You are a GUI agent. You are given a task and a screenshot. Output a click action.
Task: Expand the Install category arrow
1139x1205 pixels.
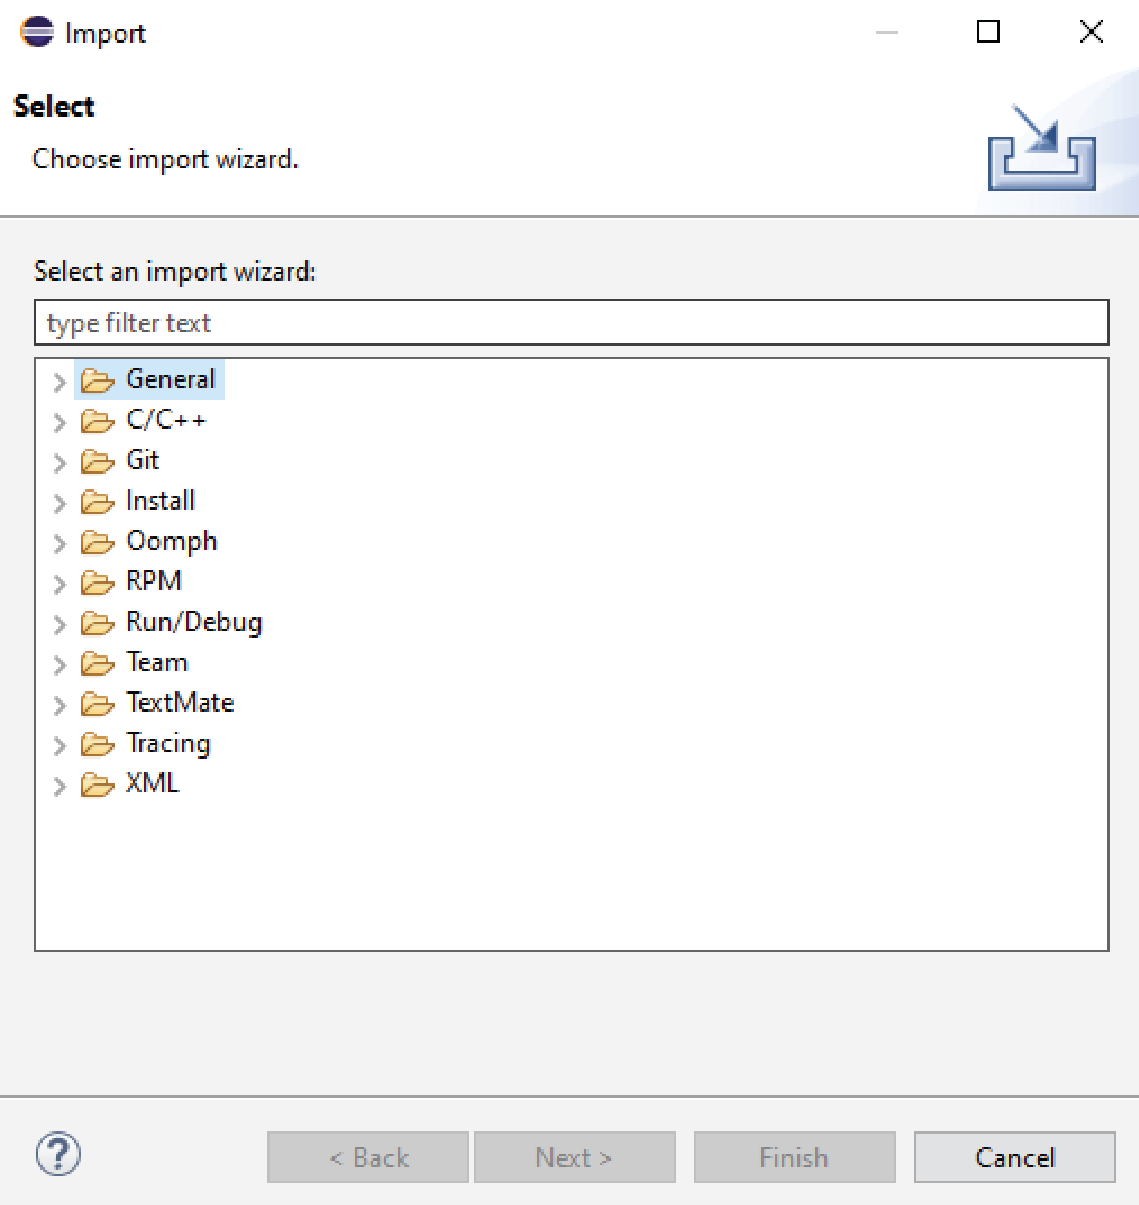tap(59, 503)
